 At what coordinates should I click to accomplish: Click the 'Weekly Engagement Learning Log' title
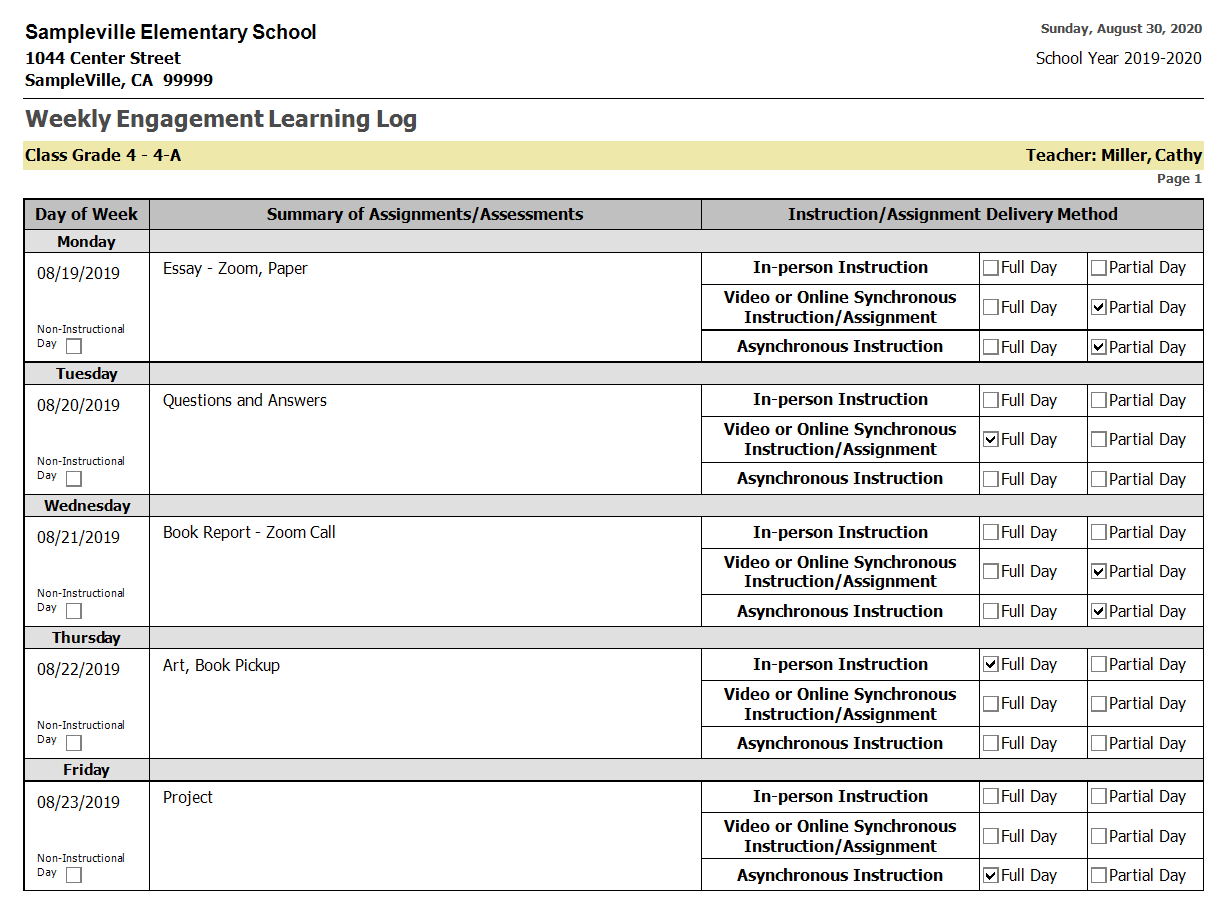pyautogui.click(x=221, y=120)
